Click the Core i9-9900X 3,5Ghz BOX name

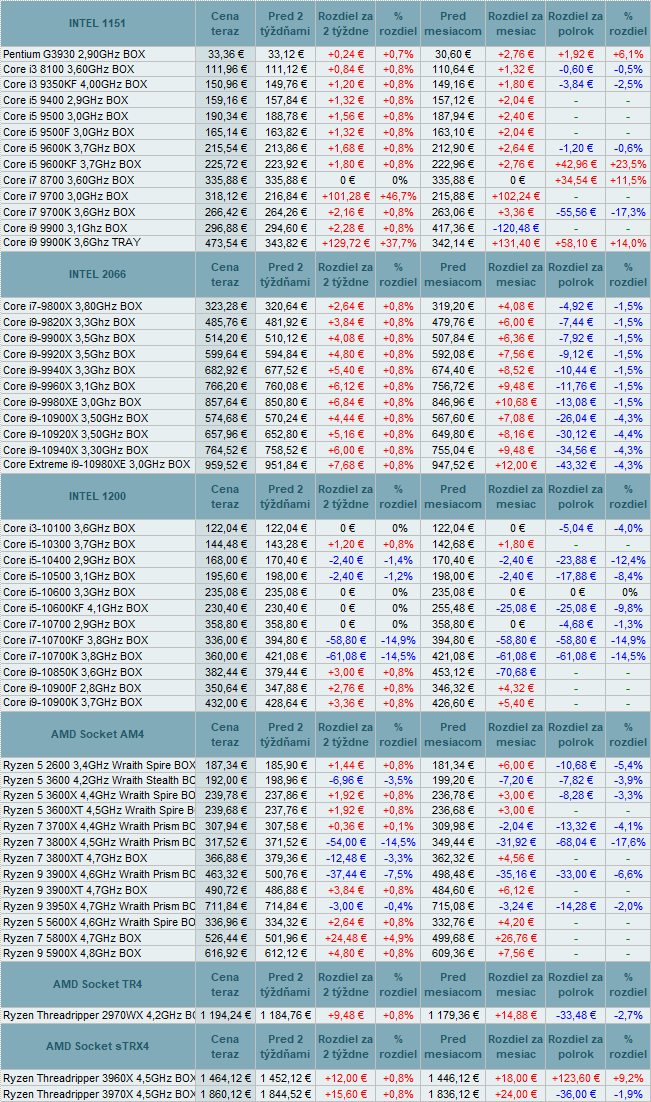69,338
